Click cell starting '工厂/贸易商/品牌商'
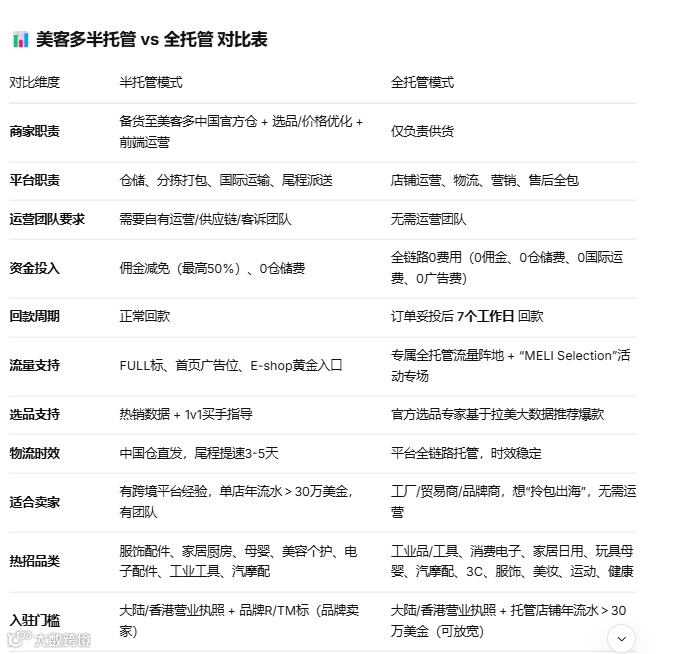The image size is (685, 654). (513, 502)
